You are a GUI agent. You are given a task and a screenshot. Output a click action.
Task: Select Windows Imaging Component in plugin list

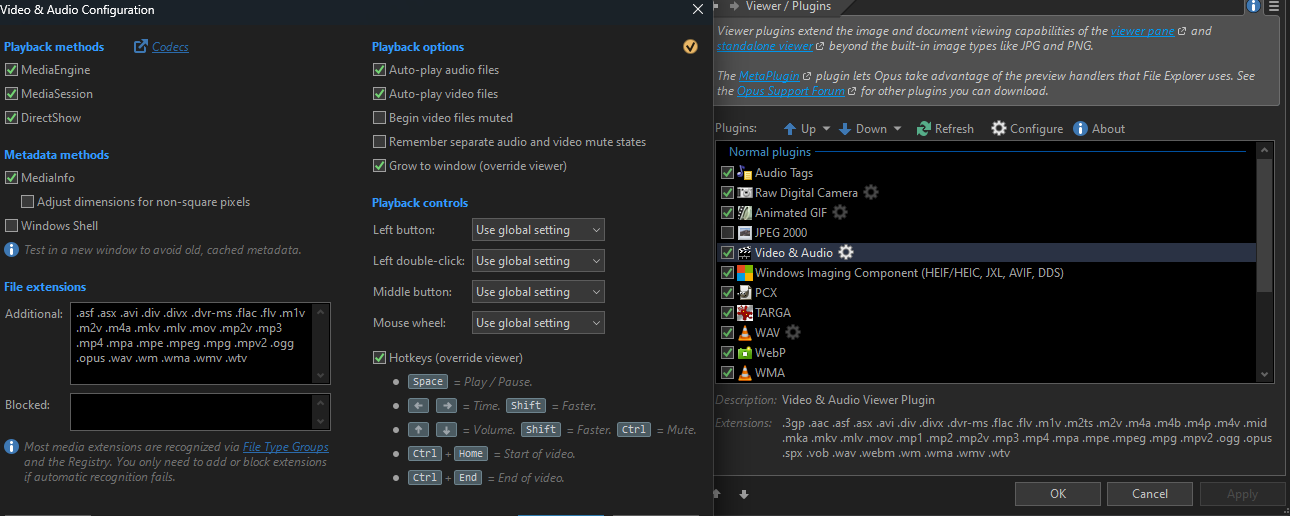[908, 273]
